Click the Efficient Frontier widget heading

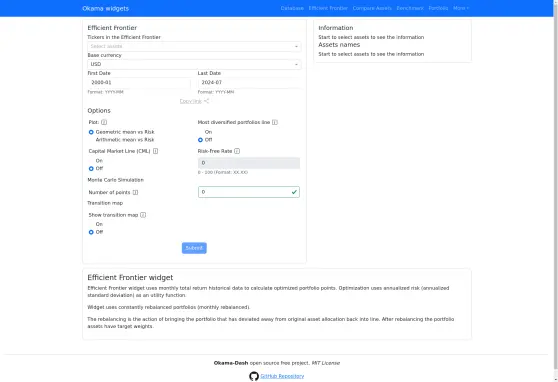(130, 277)
